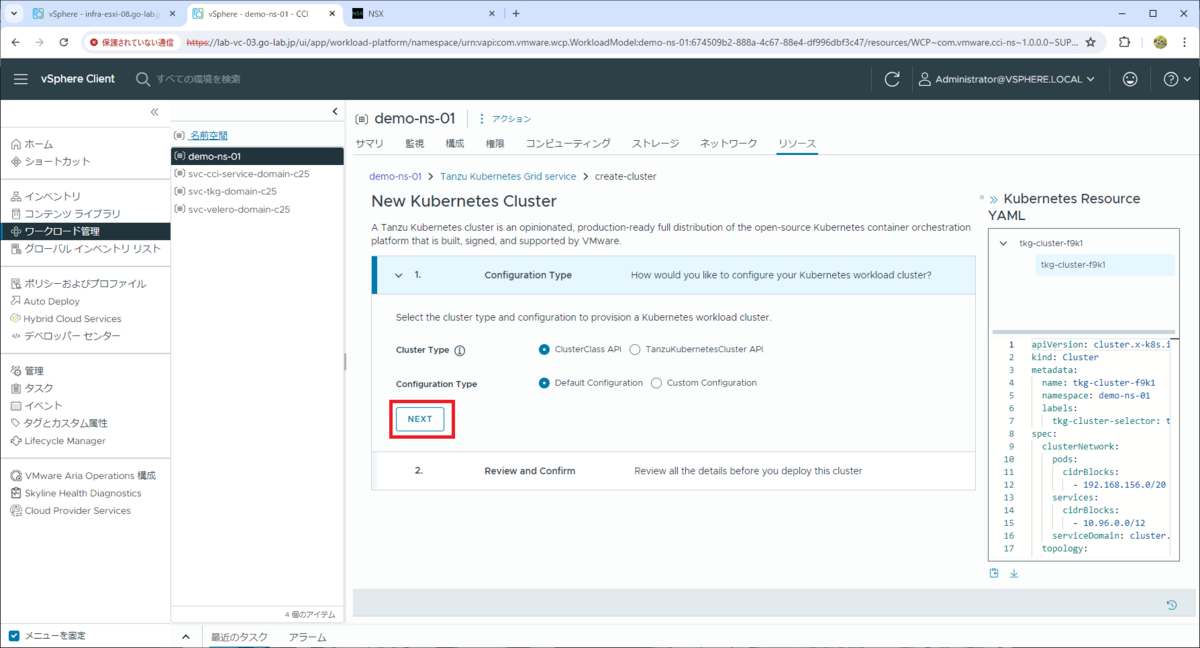
Task: Open Lifecycle Manager from the sidebar
Action: [x=65, y=440]
